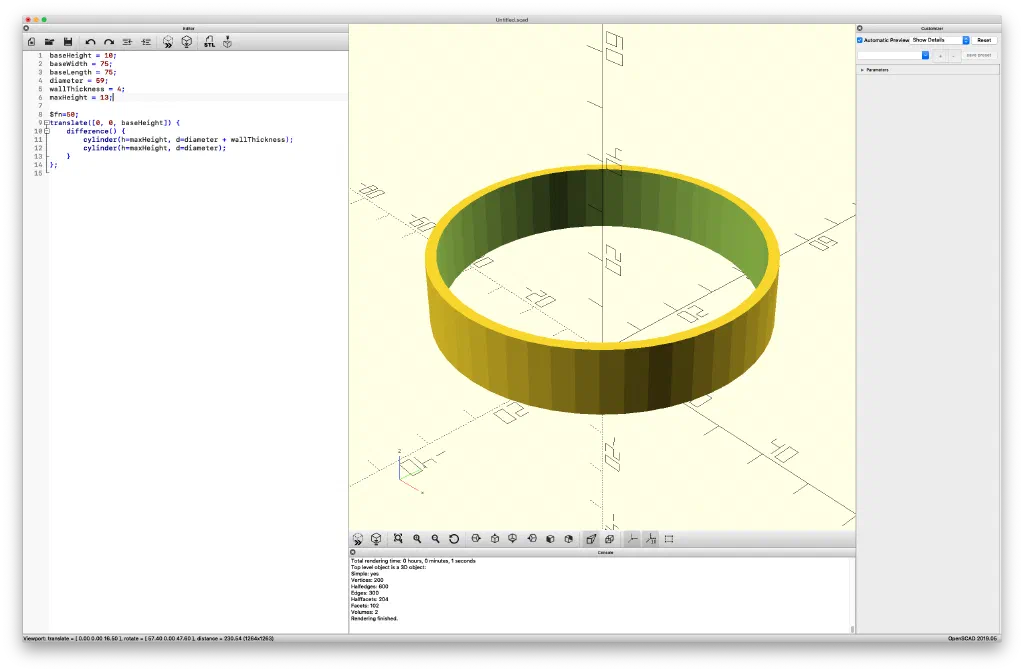The width and height of the screenshot is (1024, 672).
Task: Click the New file icon in editor toolbar
Action: coord(31,42)
